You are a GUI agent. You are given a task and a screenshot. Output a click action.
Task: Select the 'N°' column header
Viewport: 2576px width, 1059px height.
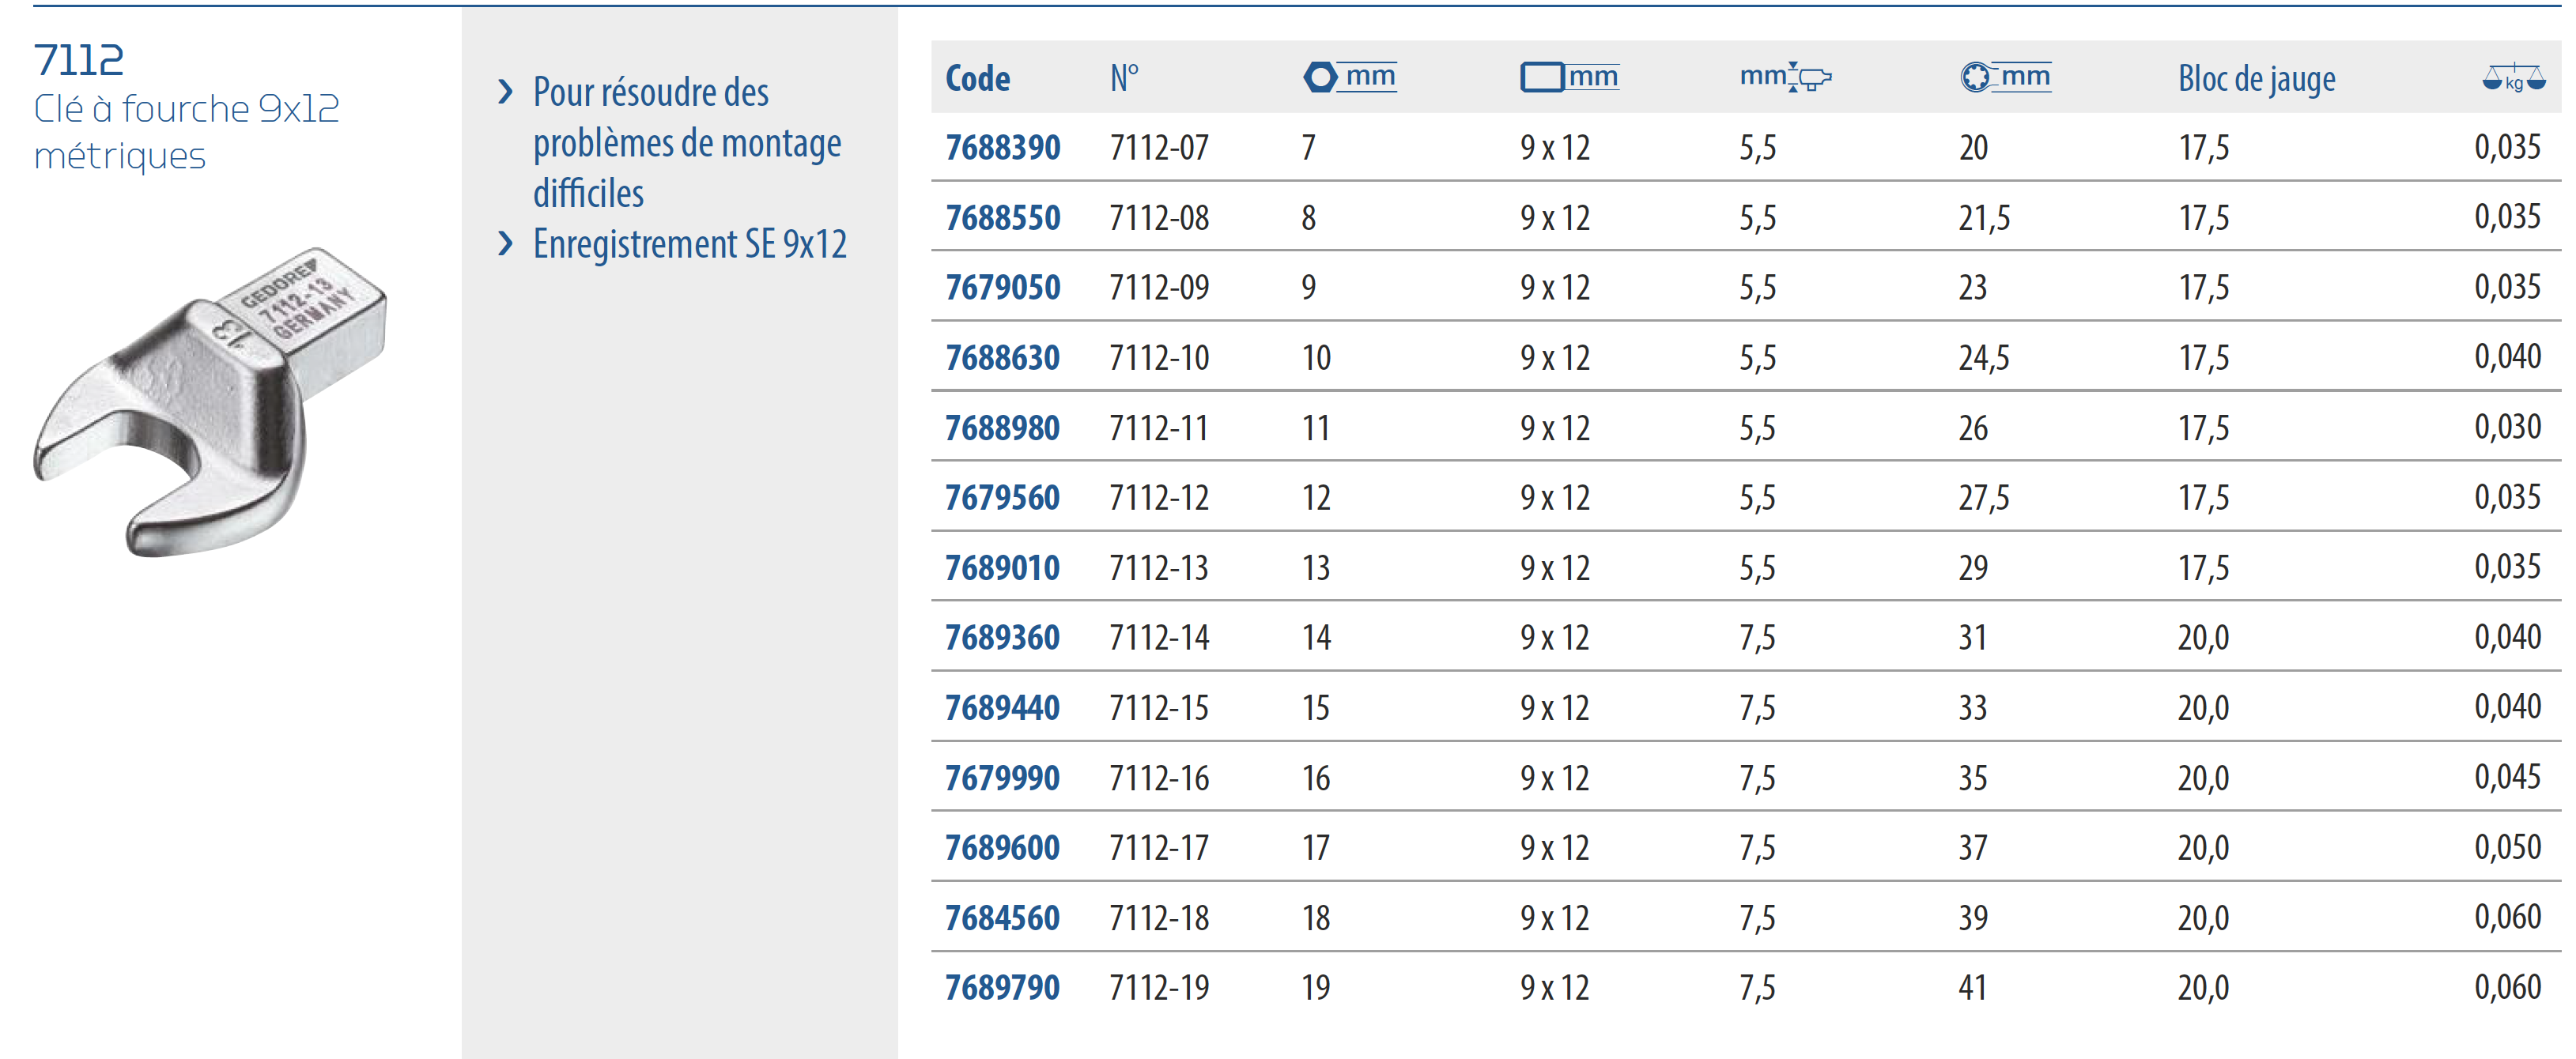pos(1124,78)
